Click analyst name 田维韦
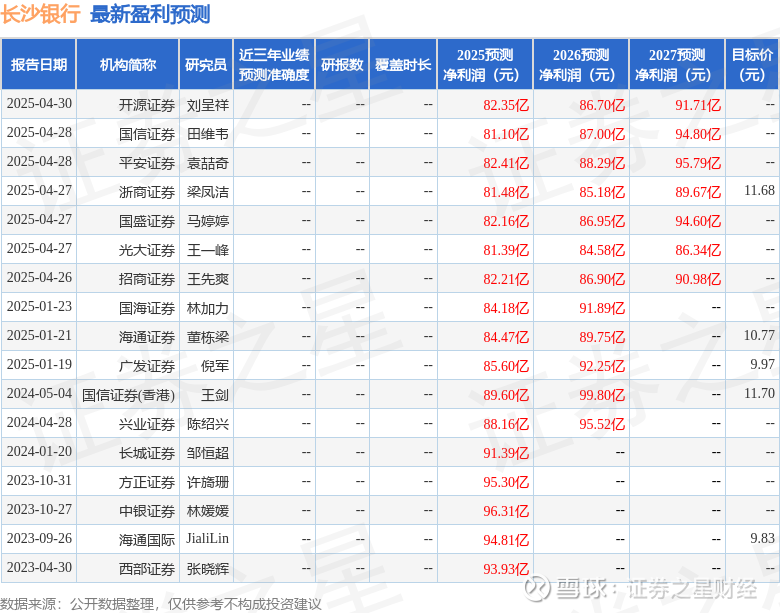The width and height of the screenshot is (780, 613). click(207, 134)
